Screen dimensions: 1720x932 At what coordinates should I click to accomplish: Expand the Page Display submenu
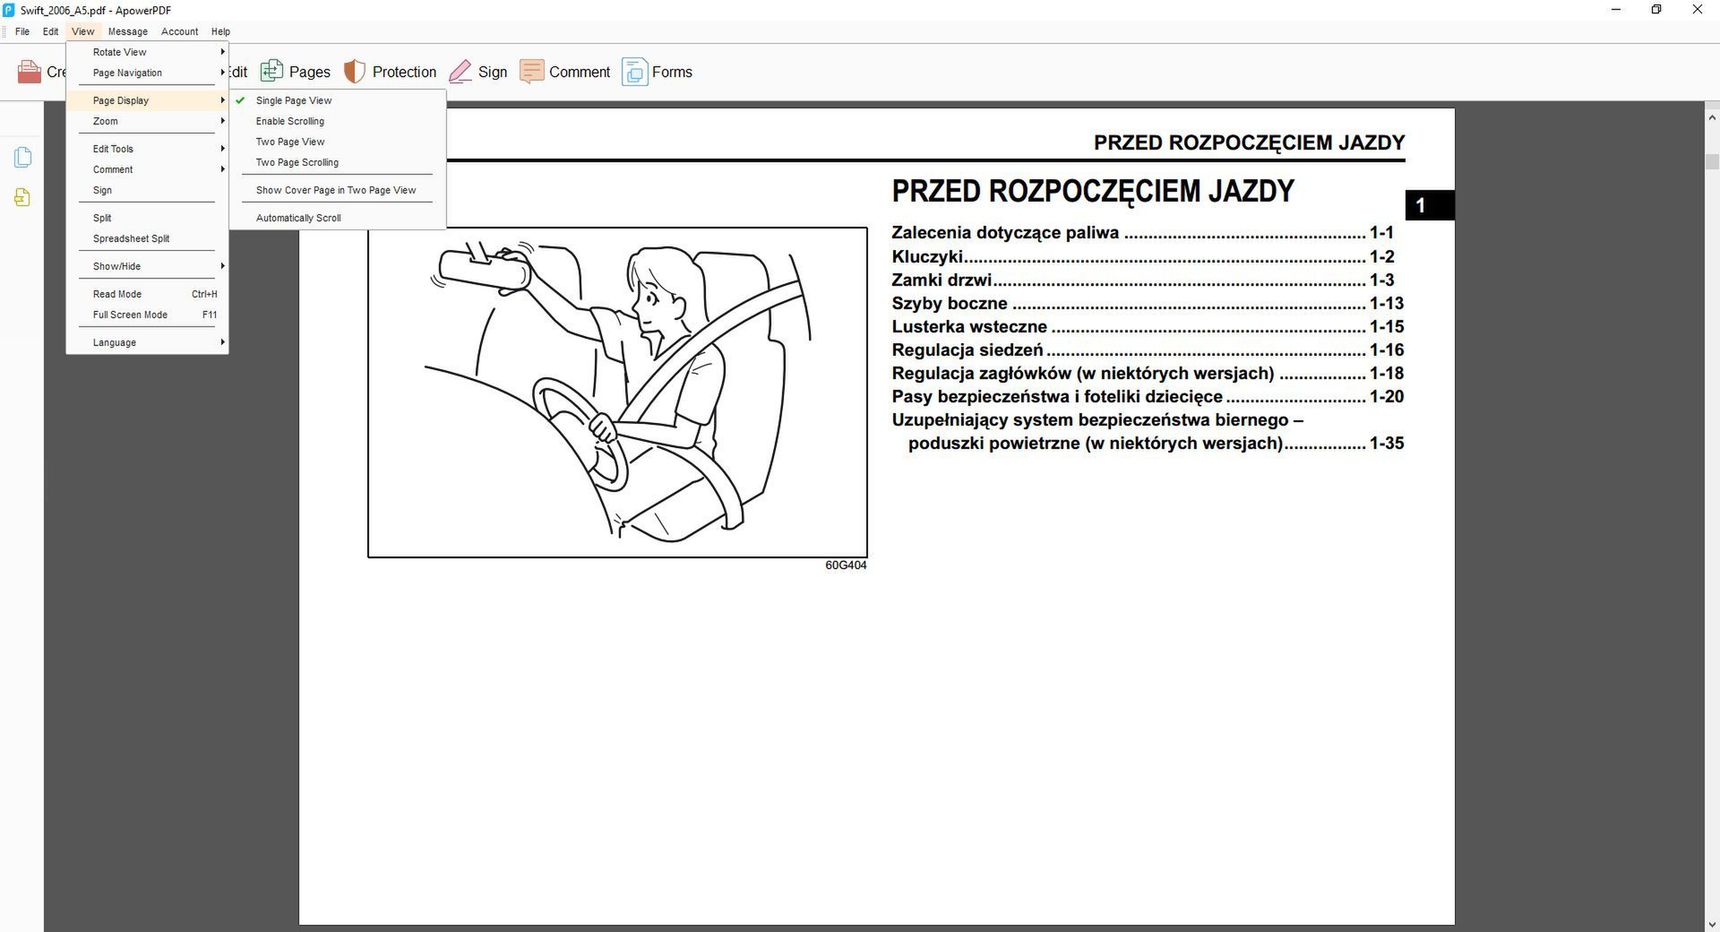147,100
